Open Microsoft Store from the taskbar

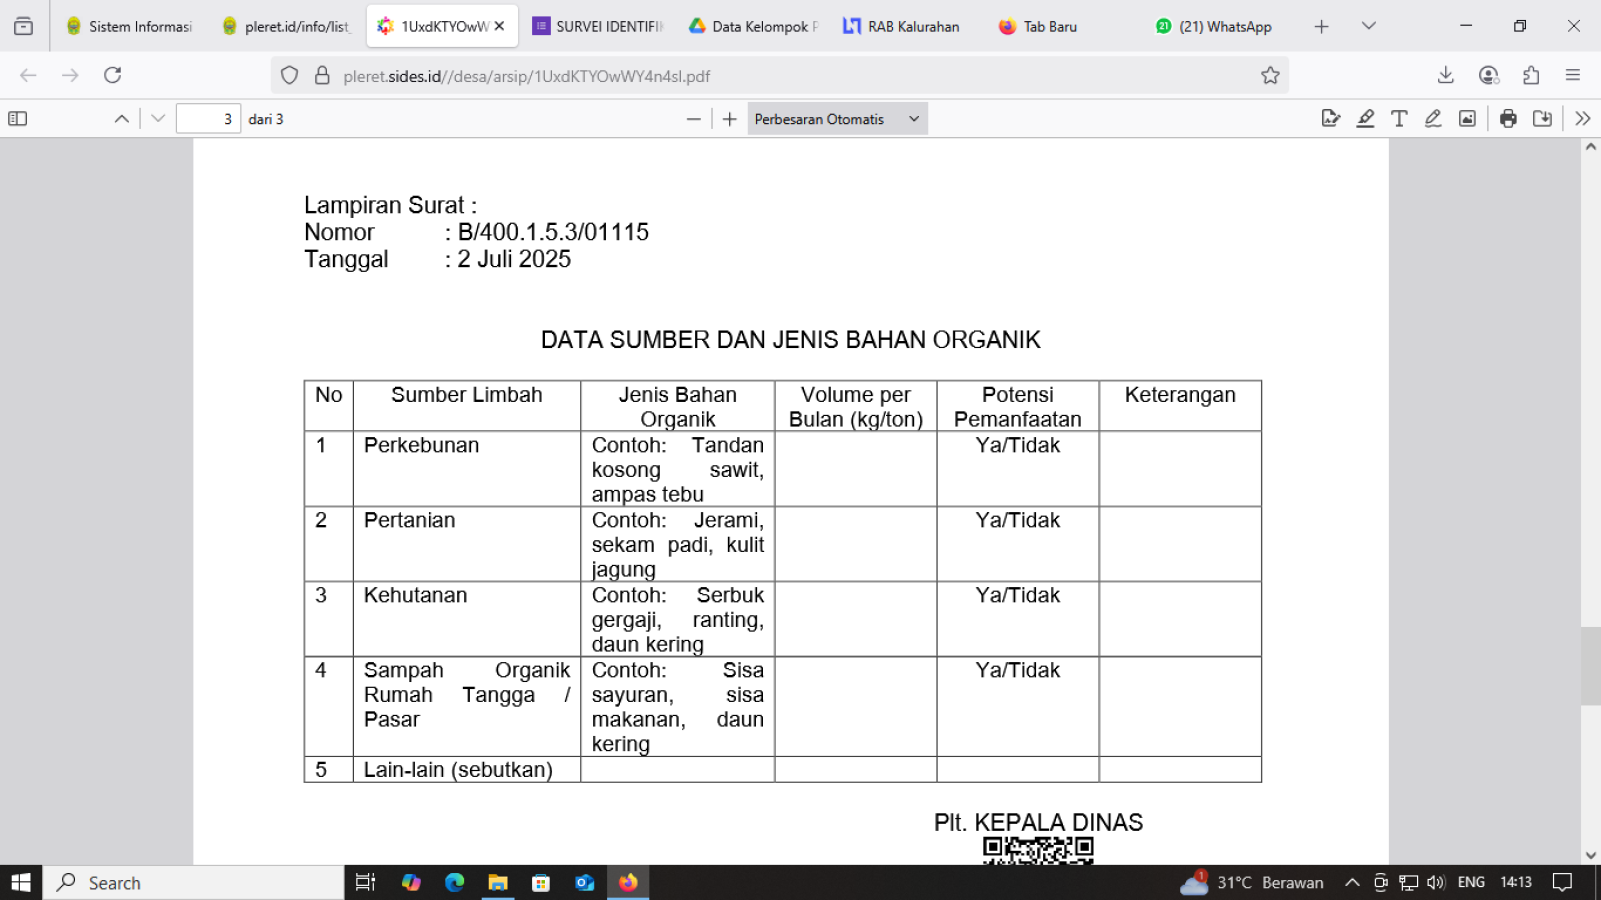tap(541, 883)
